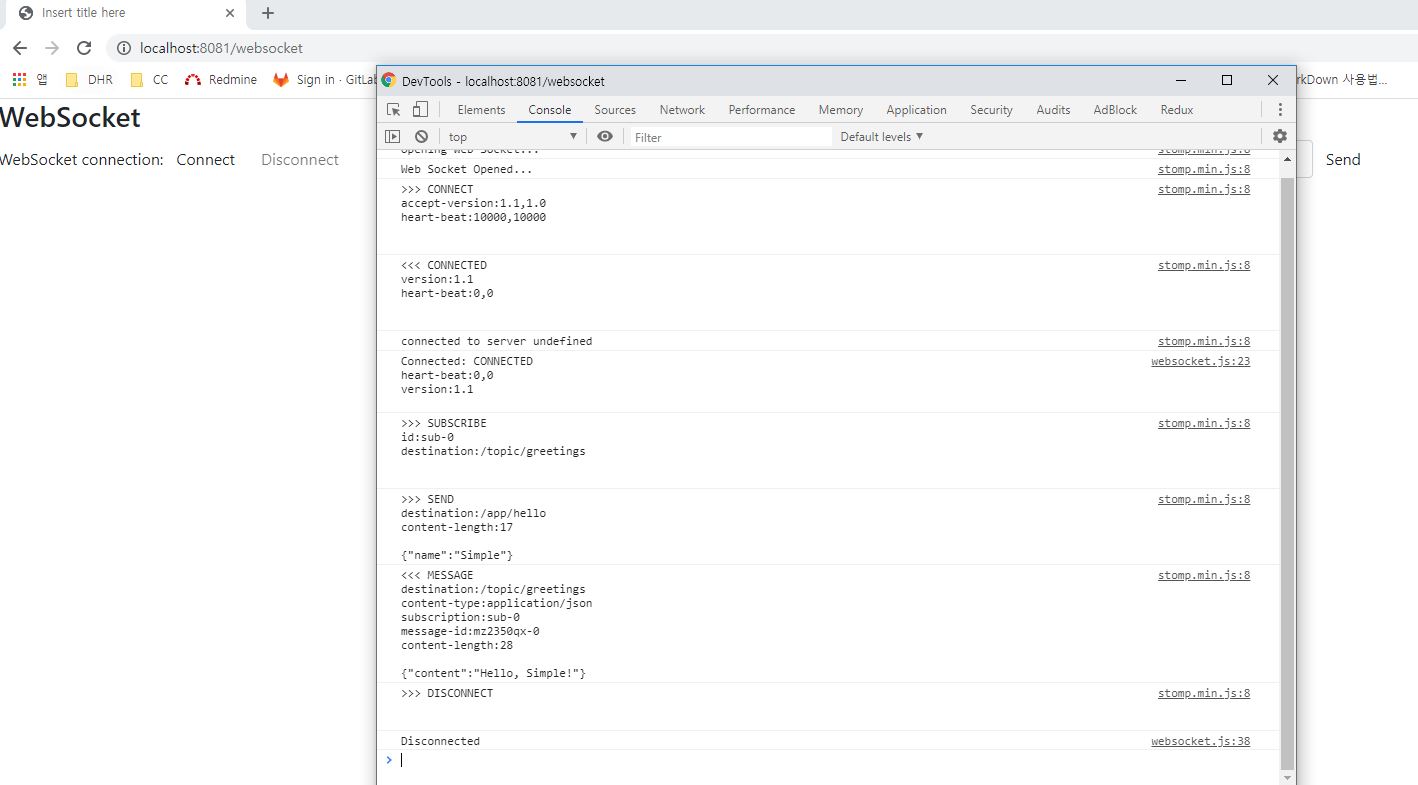
Task: Click the 'heart-beat:10000,10000' log line
Action: coord(473,217)
